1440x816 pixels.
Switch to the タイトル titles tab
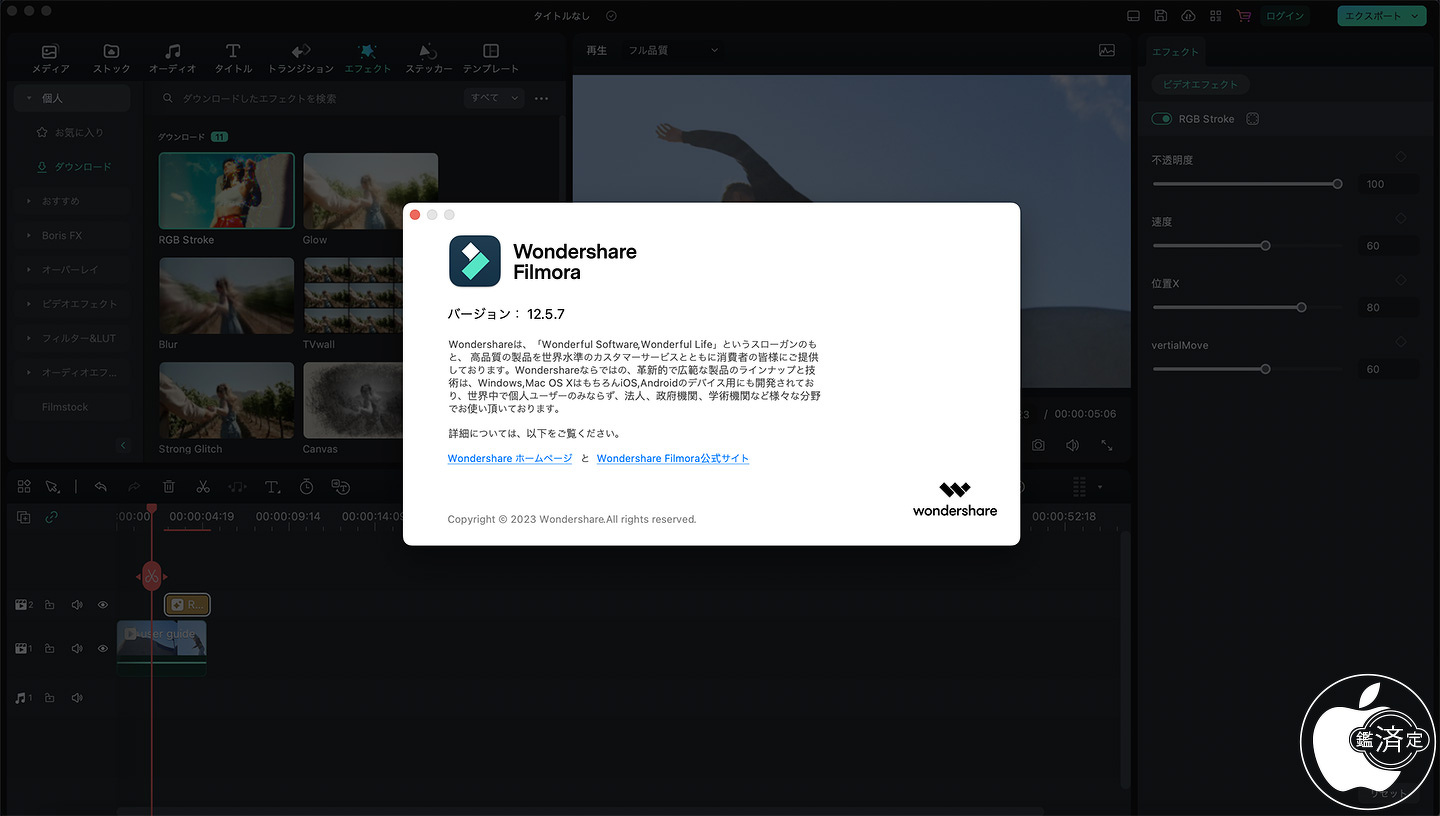pyautogui.click(x=233, y=59)
